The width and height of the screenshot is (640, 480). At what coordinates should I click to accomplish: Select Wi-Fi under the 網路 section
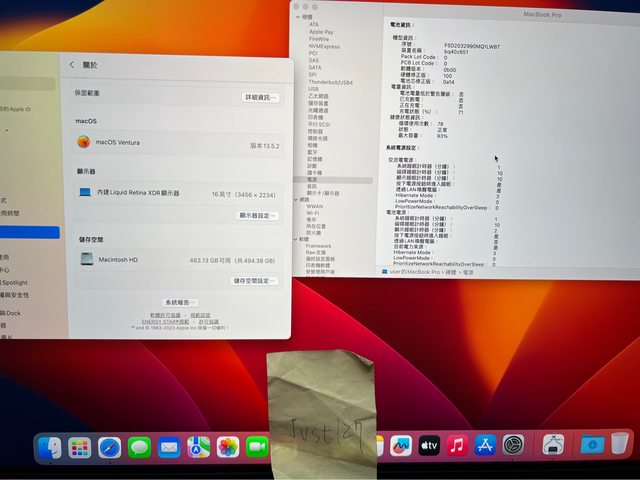[313, 213]
